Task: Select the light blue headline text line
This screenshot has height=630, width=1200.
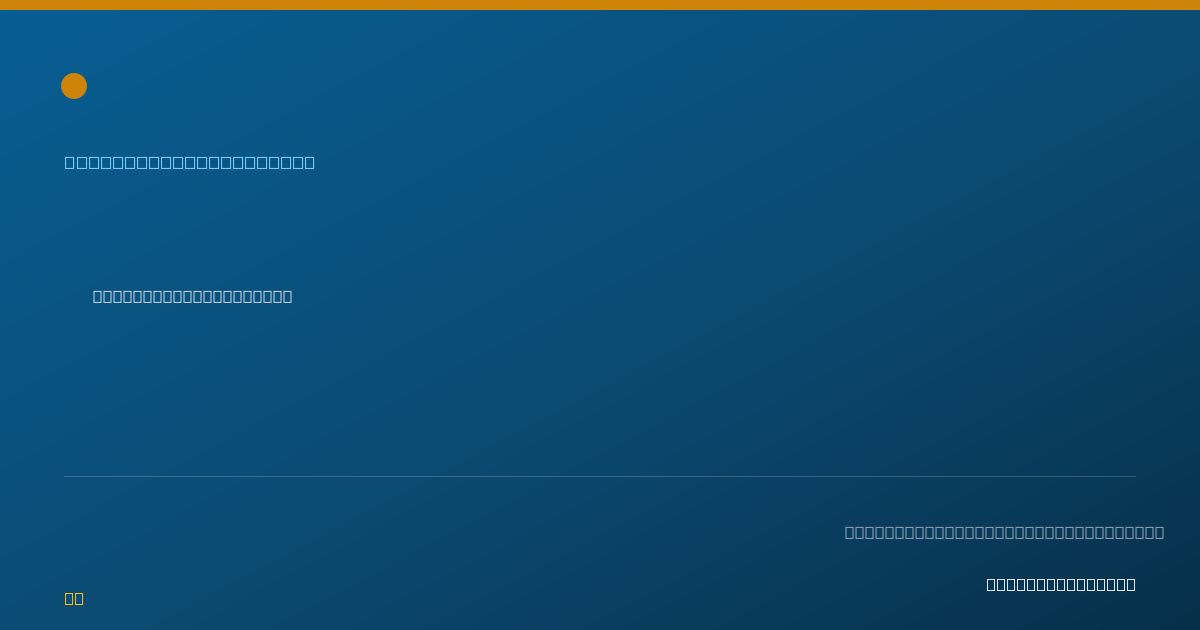Action: point(190,162)
